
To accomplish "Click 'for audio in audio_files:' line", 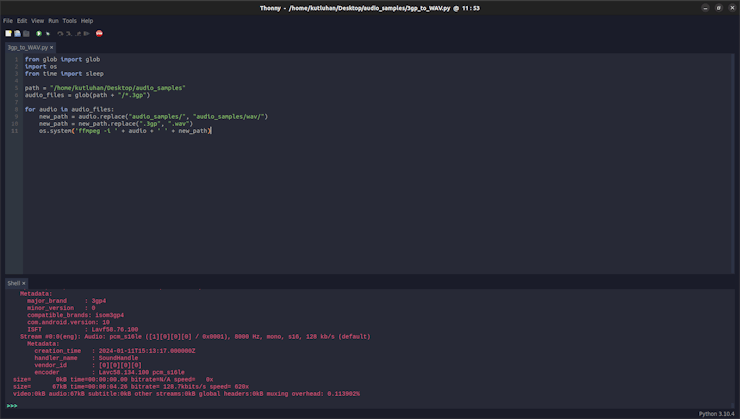I will pos(69,109).
